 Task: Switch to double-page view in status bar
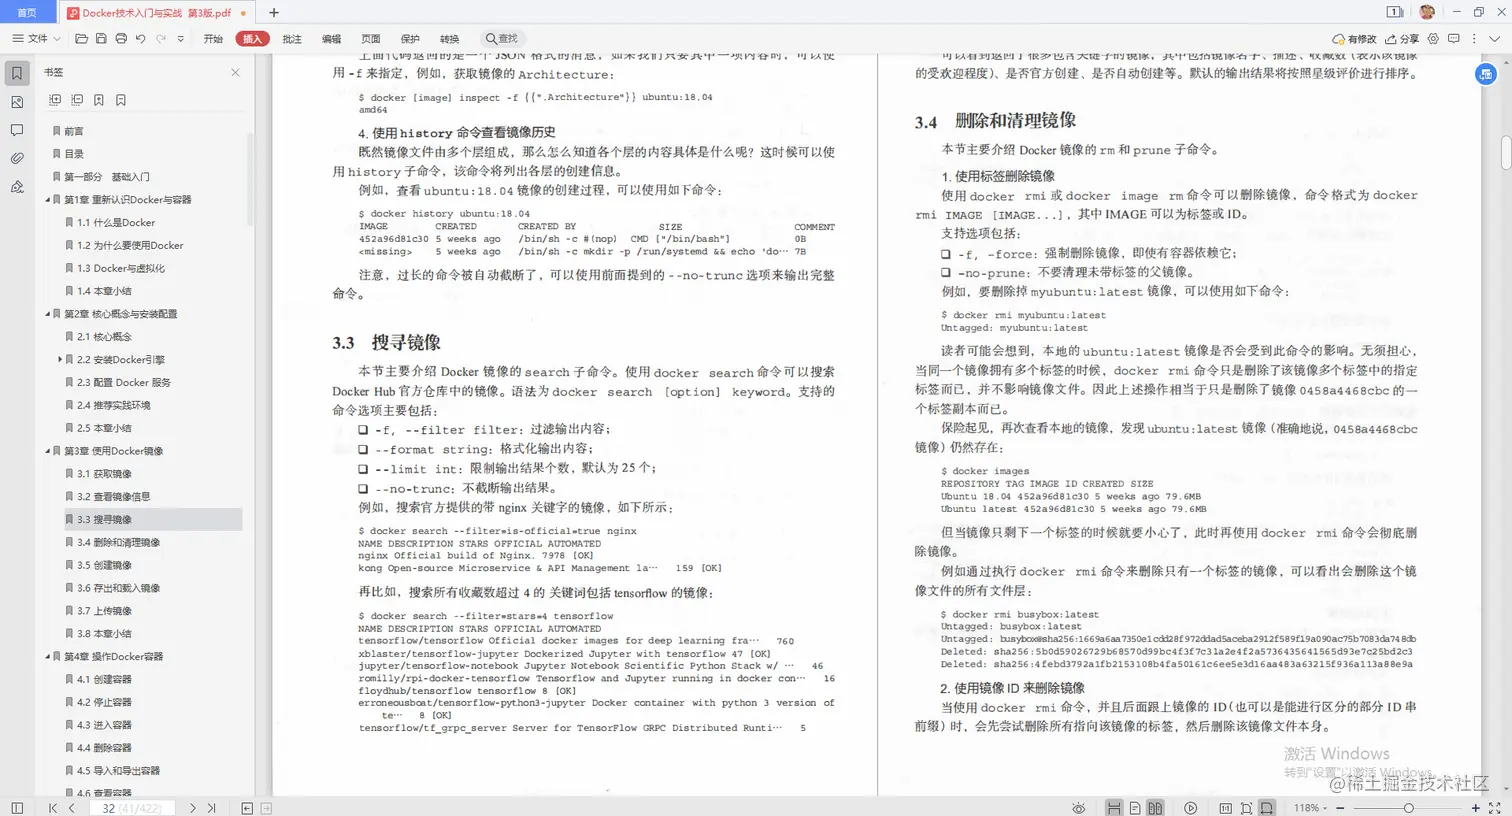(x=1155, y=807)
